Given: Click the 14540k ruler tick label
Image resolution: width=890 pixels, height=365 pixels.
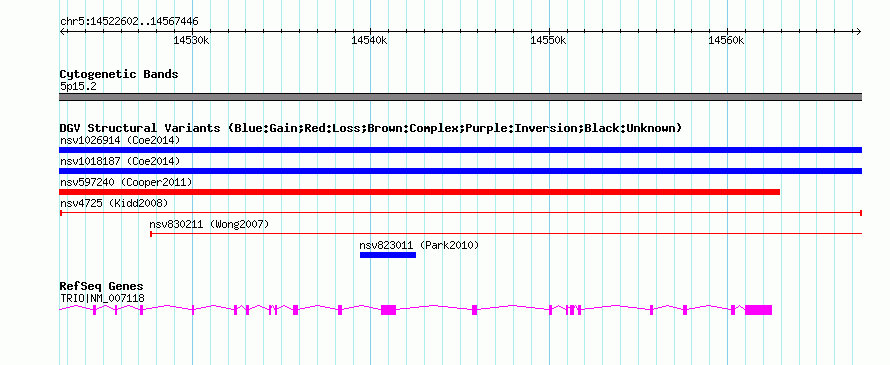Looking at the screenshot, I should 370,40.
